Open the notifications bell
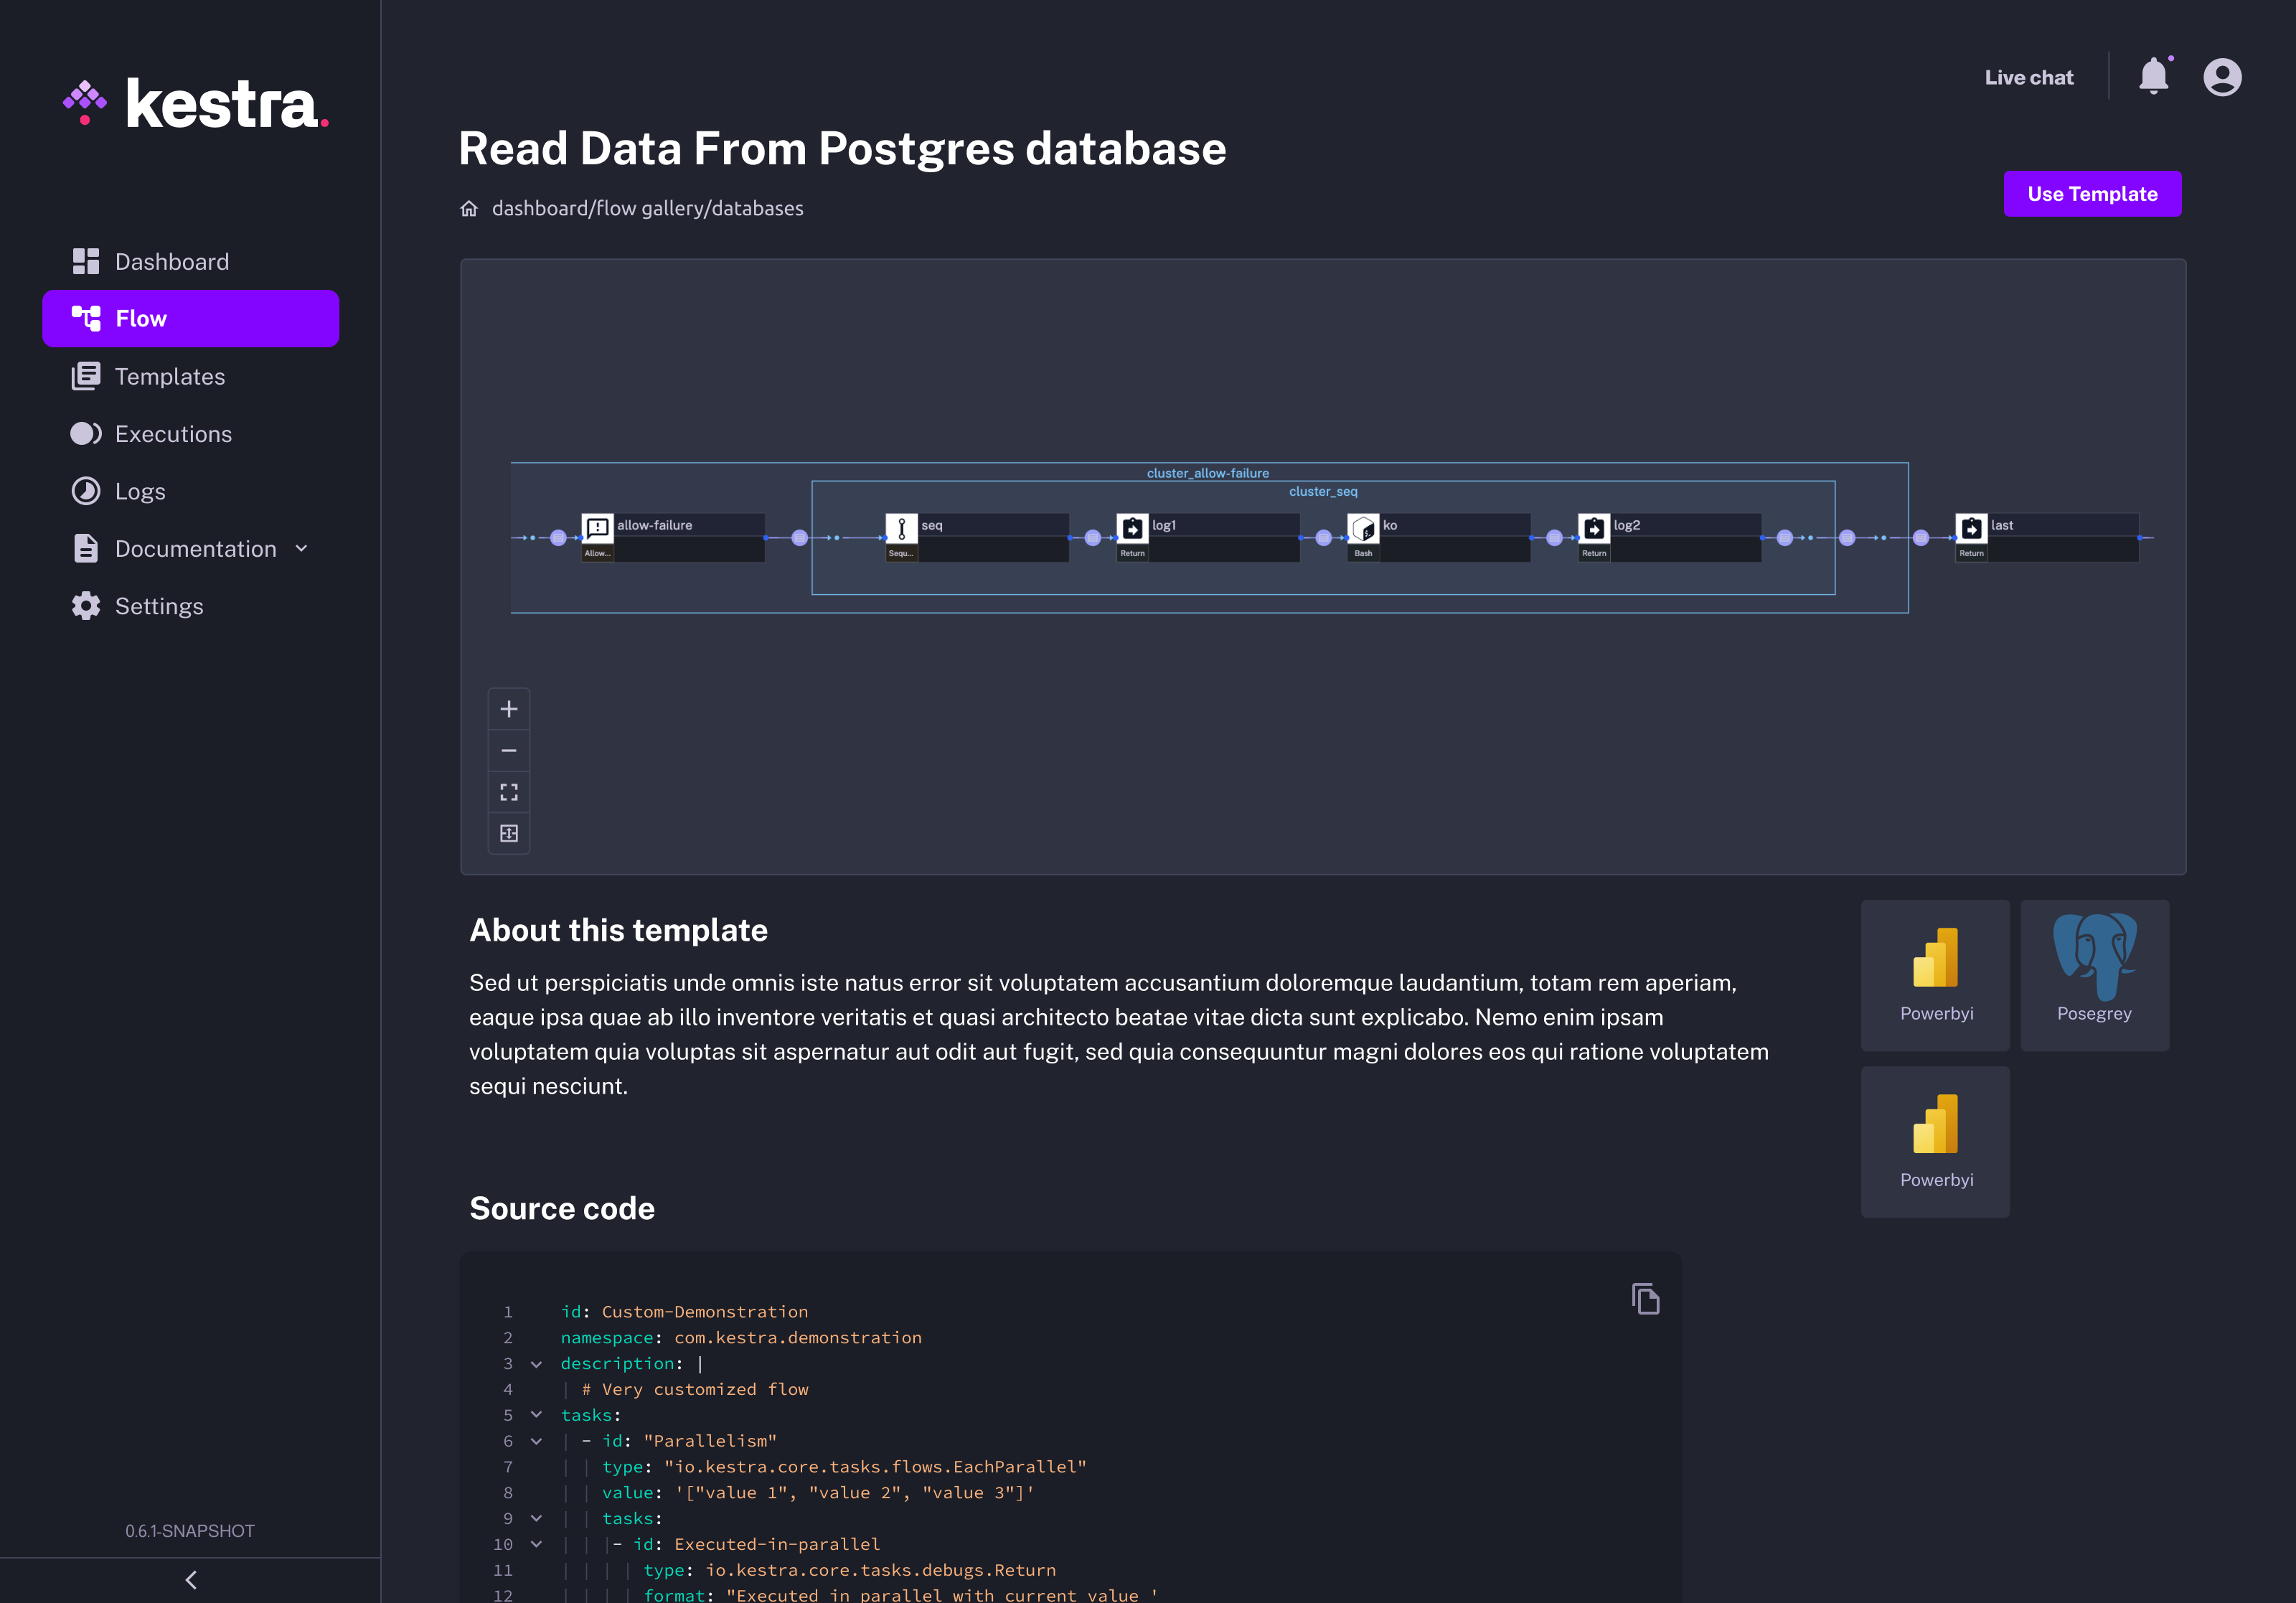 click(x=2154, y=76)
